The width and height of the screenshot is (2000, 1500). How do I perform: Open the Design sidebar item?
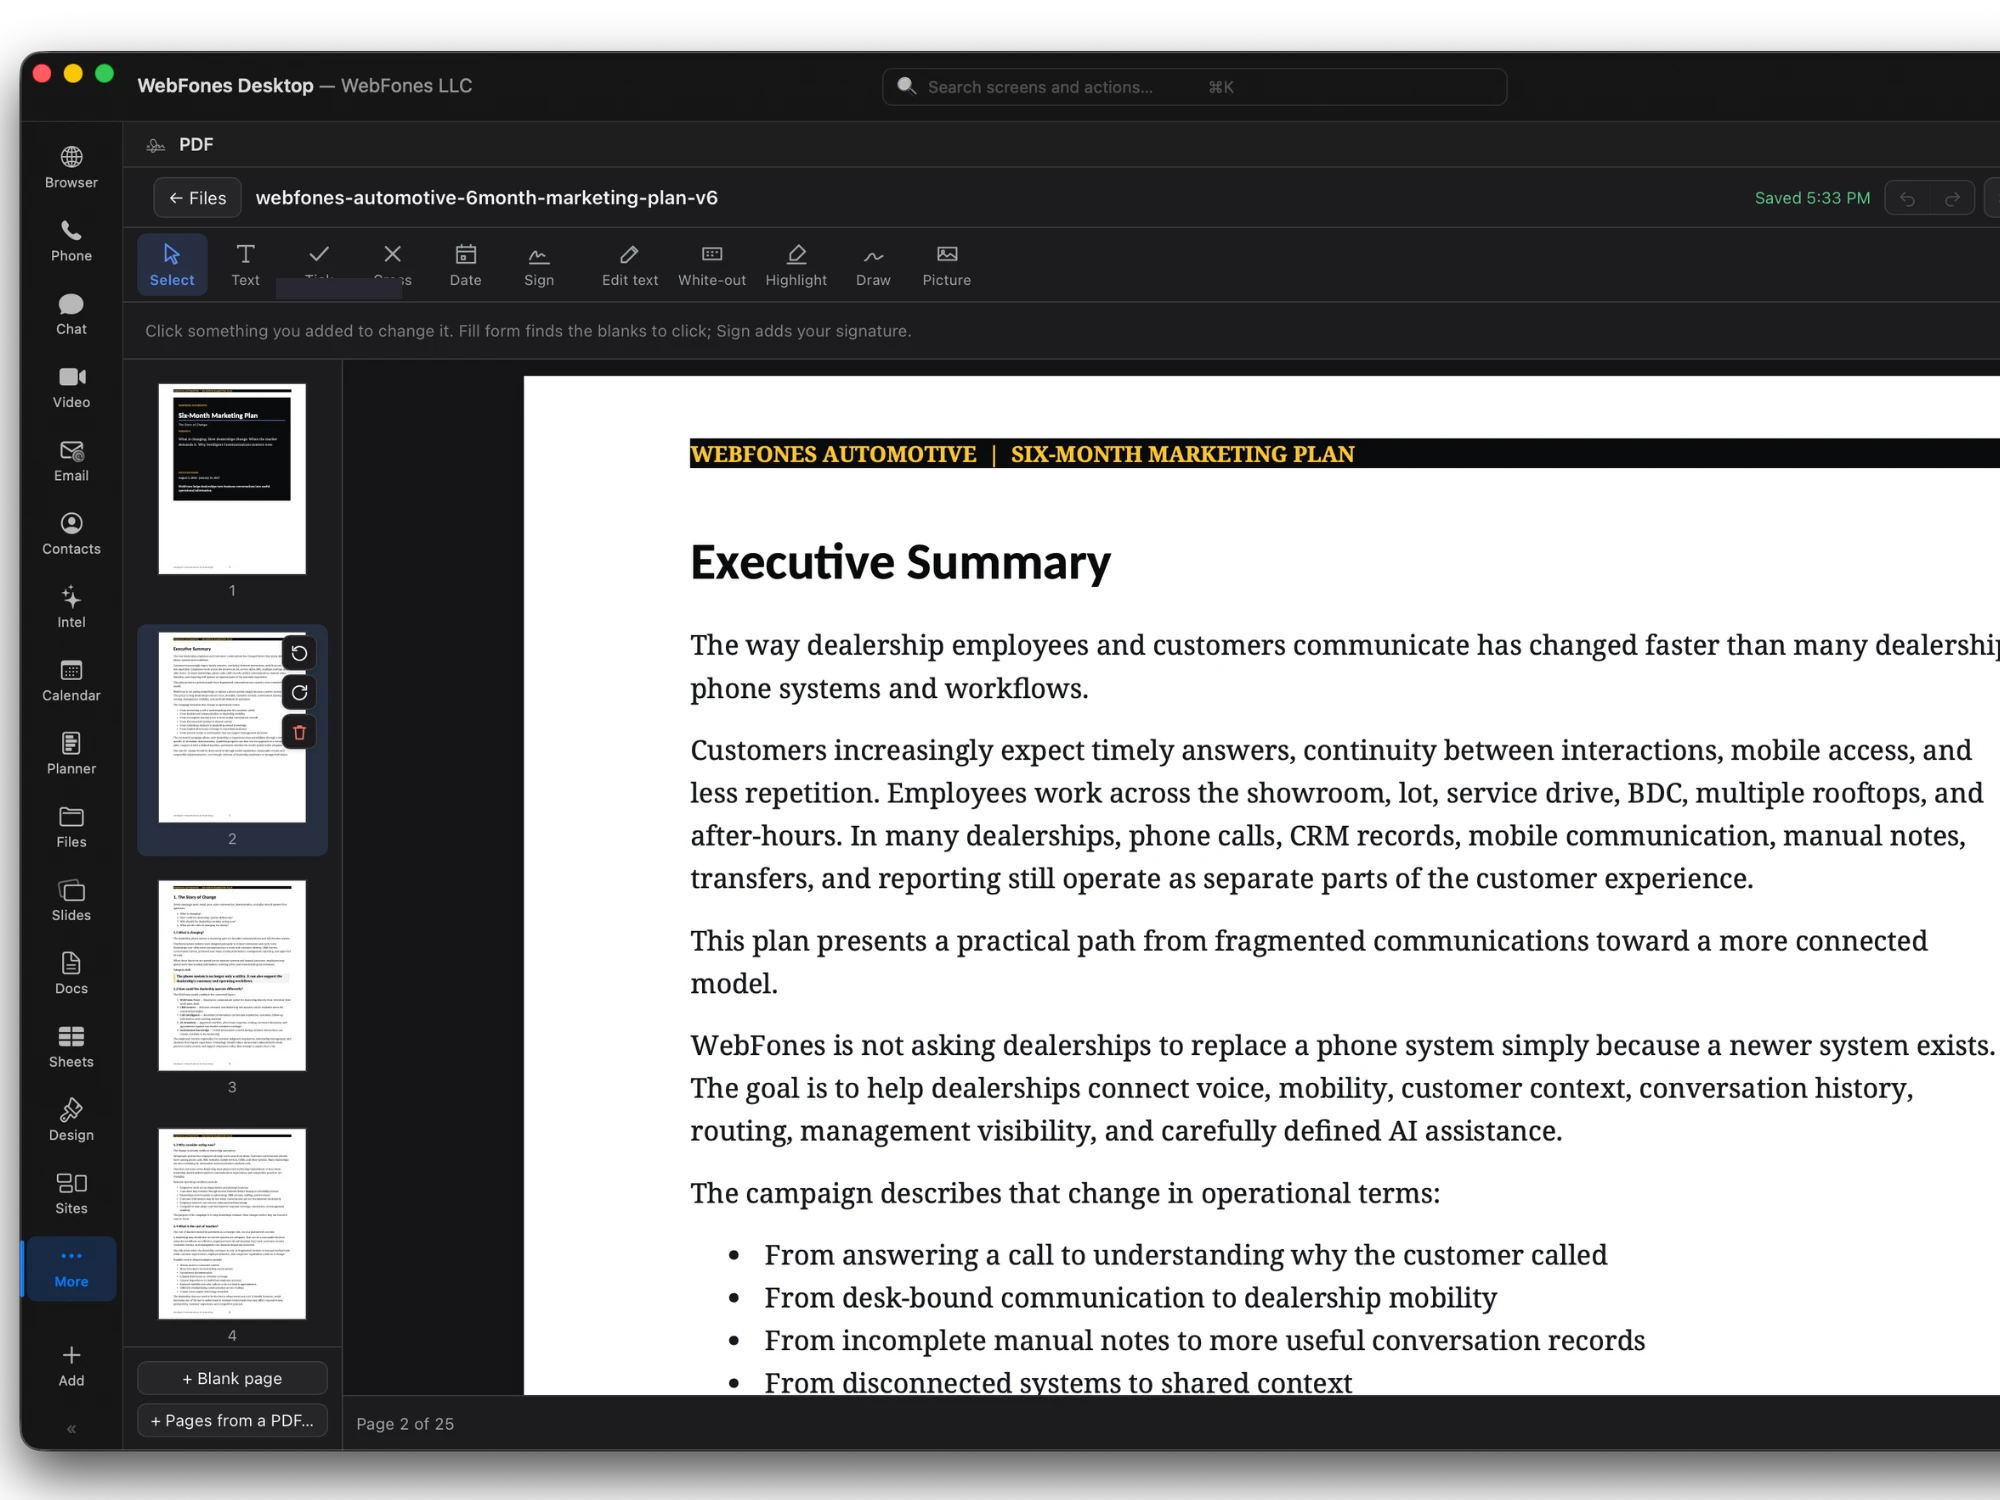pyautogui.click(x=71, y=1120)
